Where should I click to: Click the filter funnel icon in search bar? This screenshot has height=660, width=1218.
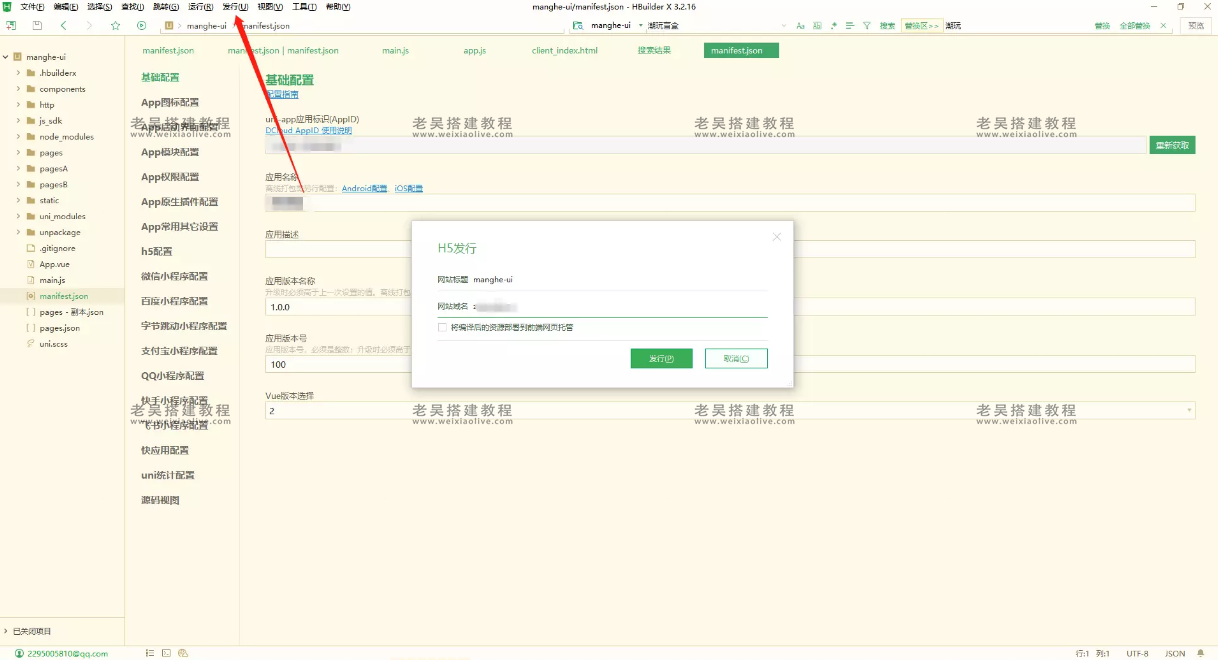(866, 25)
